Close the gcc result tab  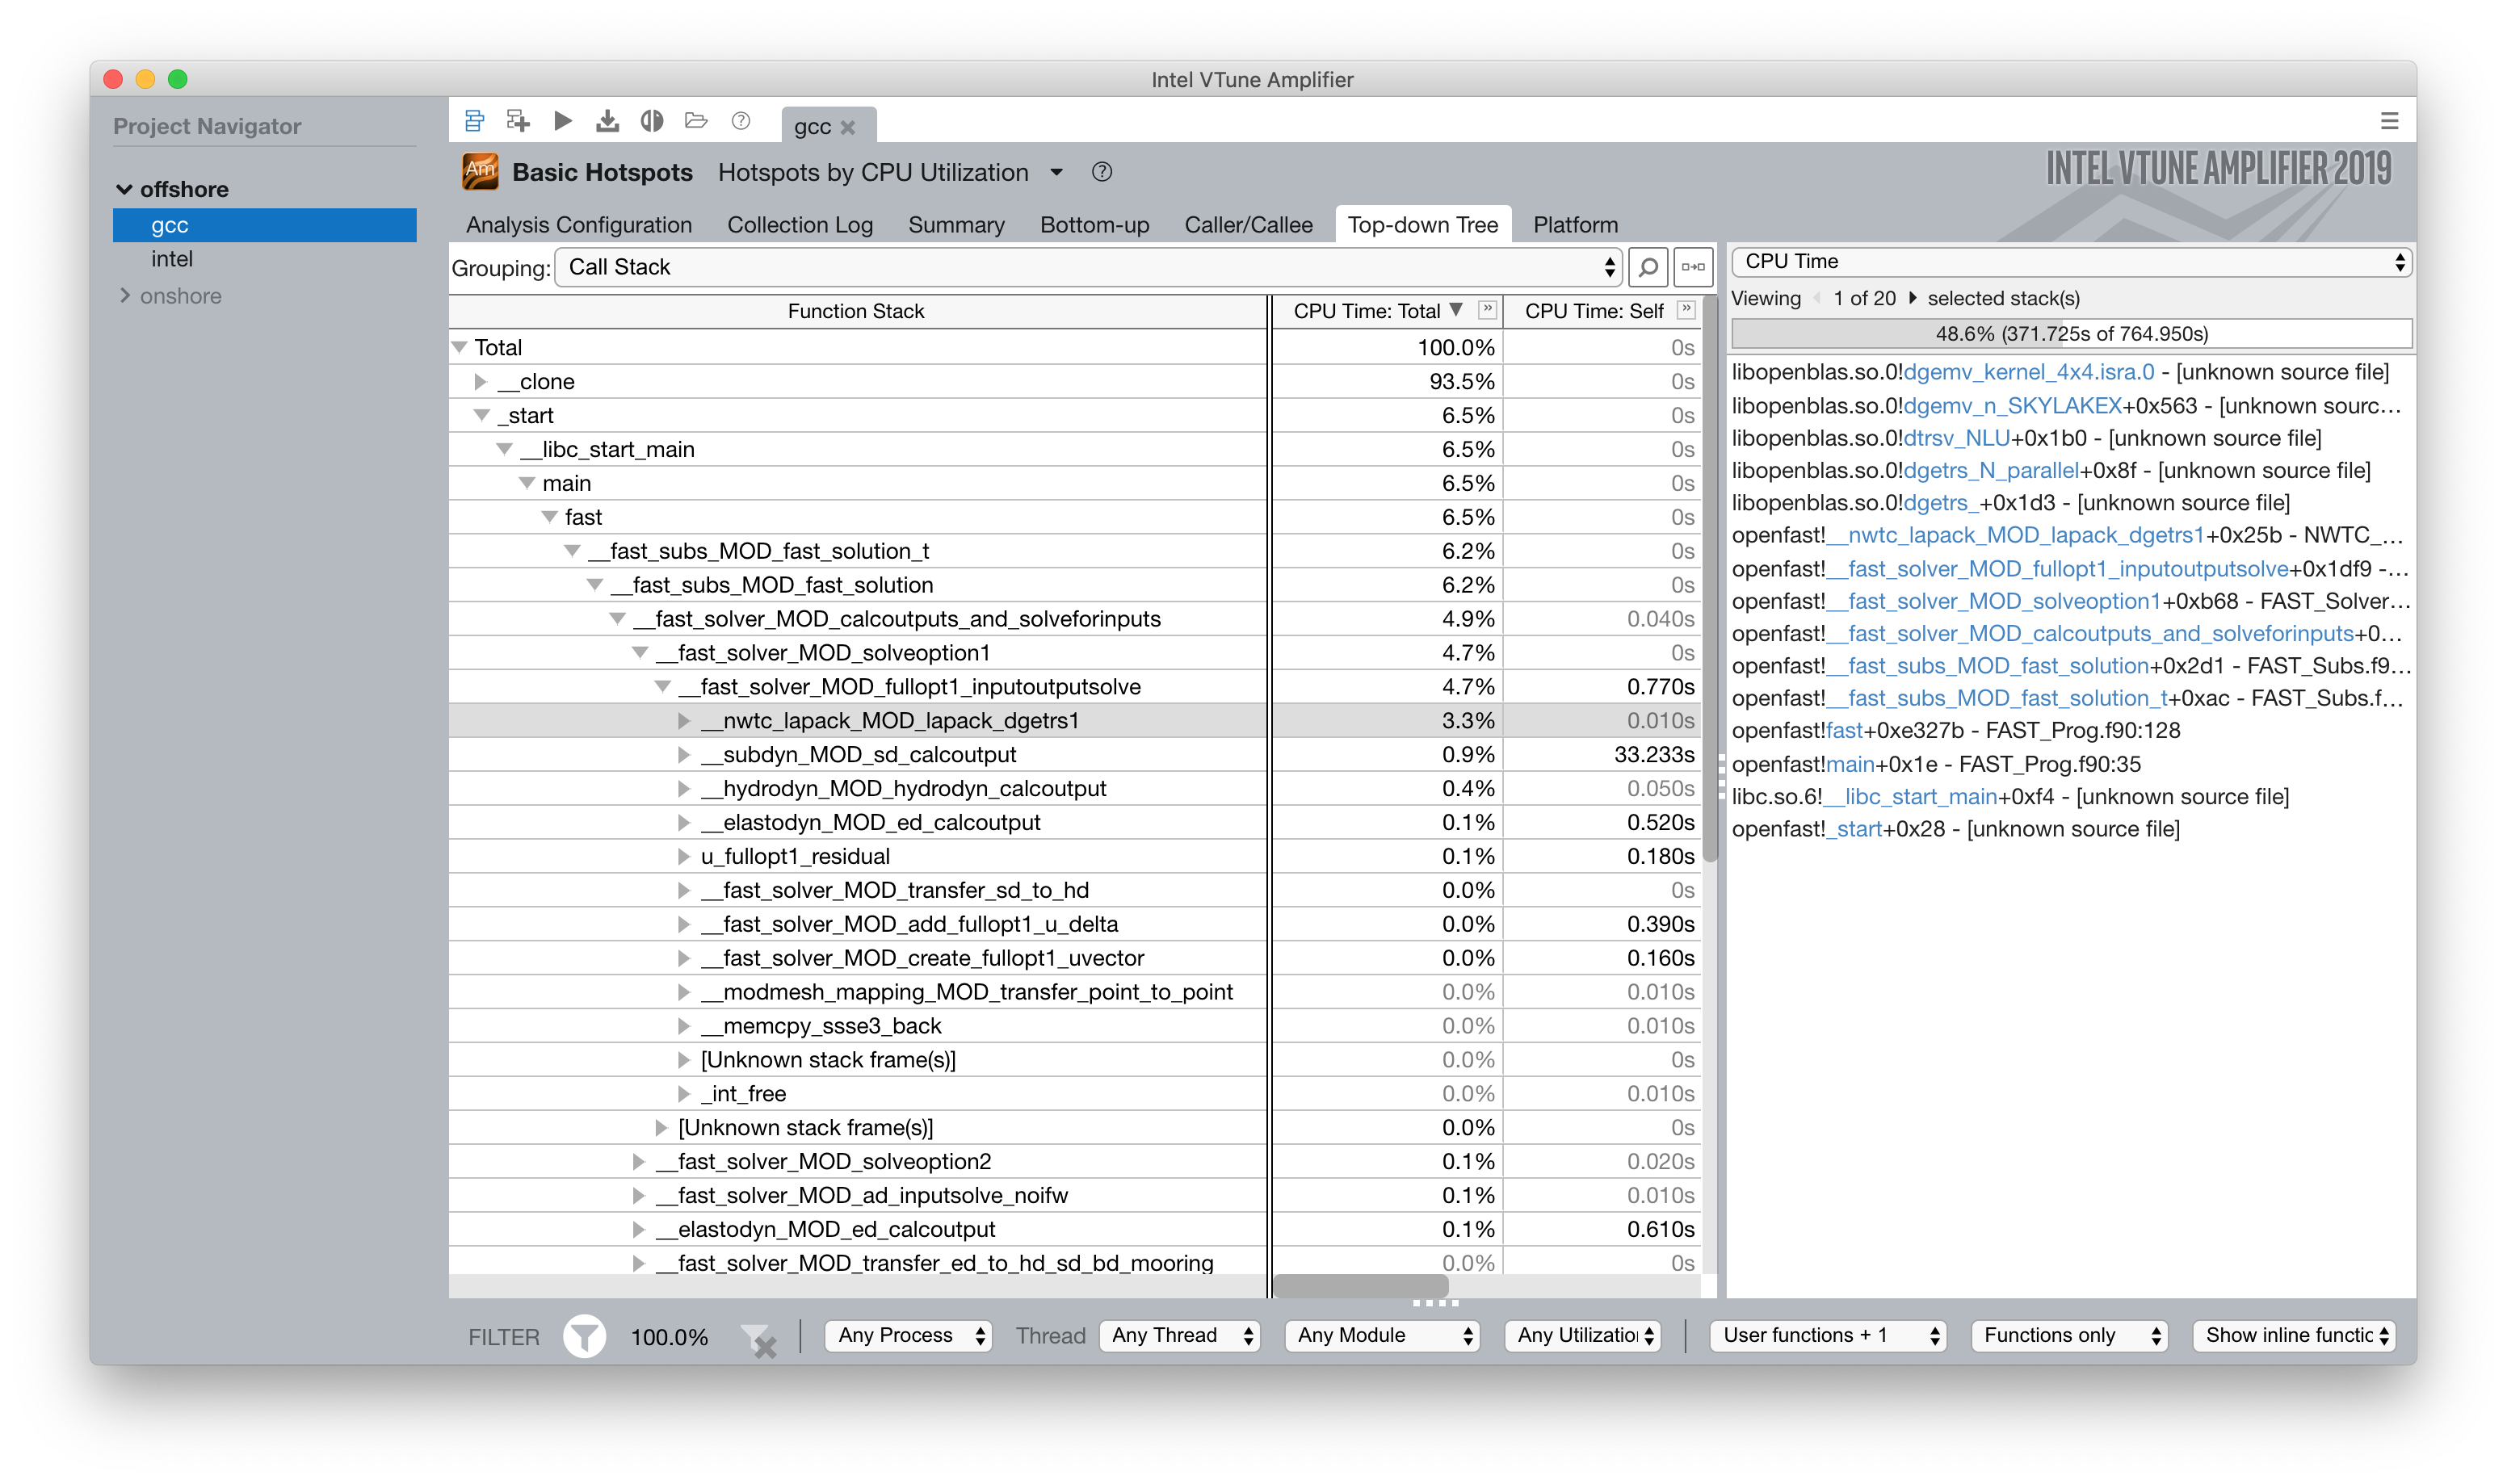point(848,127)
